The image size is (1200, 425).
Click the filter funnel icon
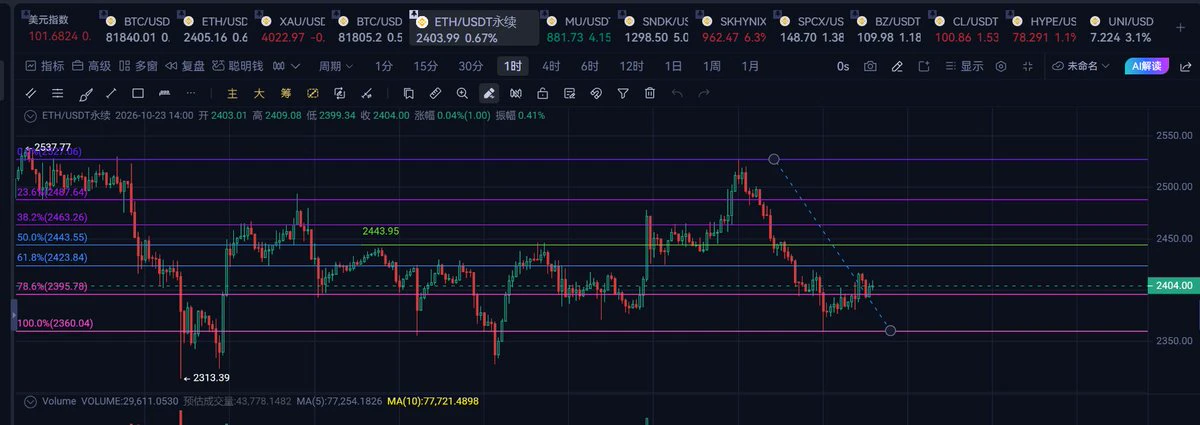click(623, 93)
